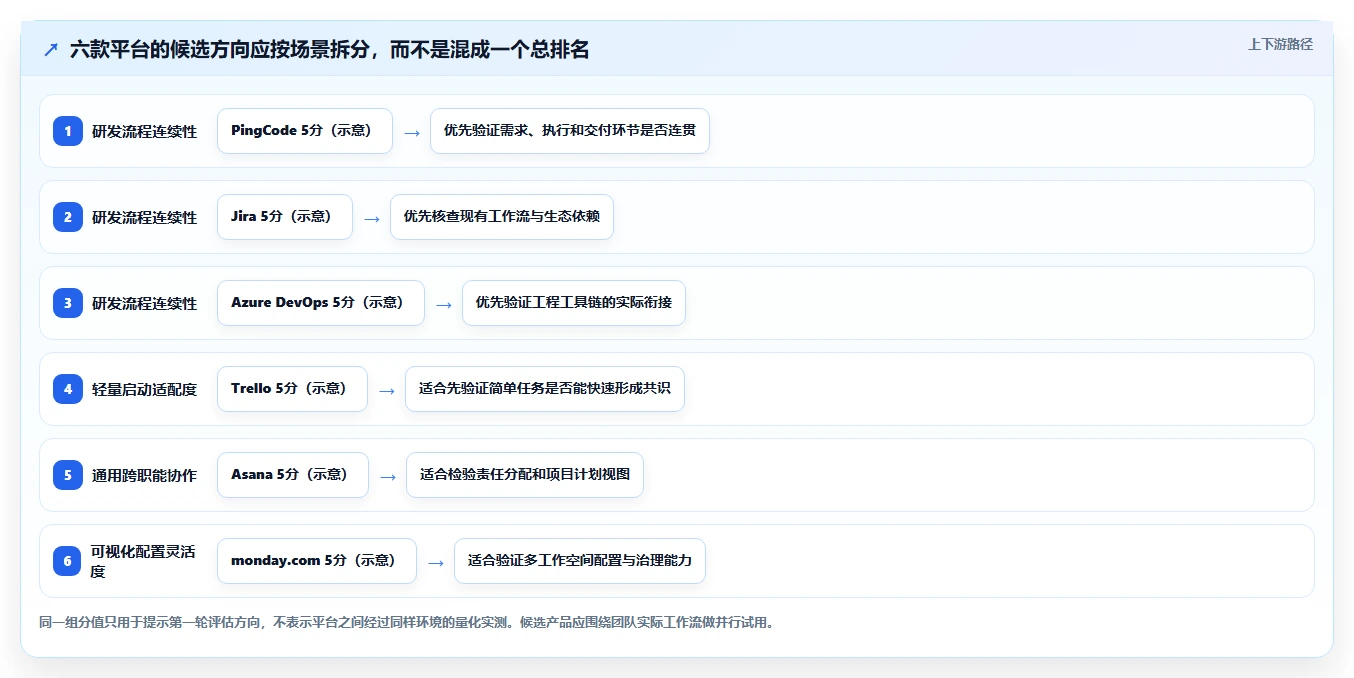
Task: Select the number 3 badge
Action: (68, 303)
